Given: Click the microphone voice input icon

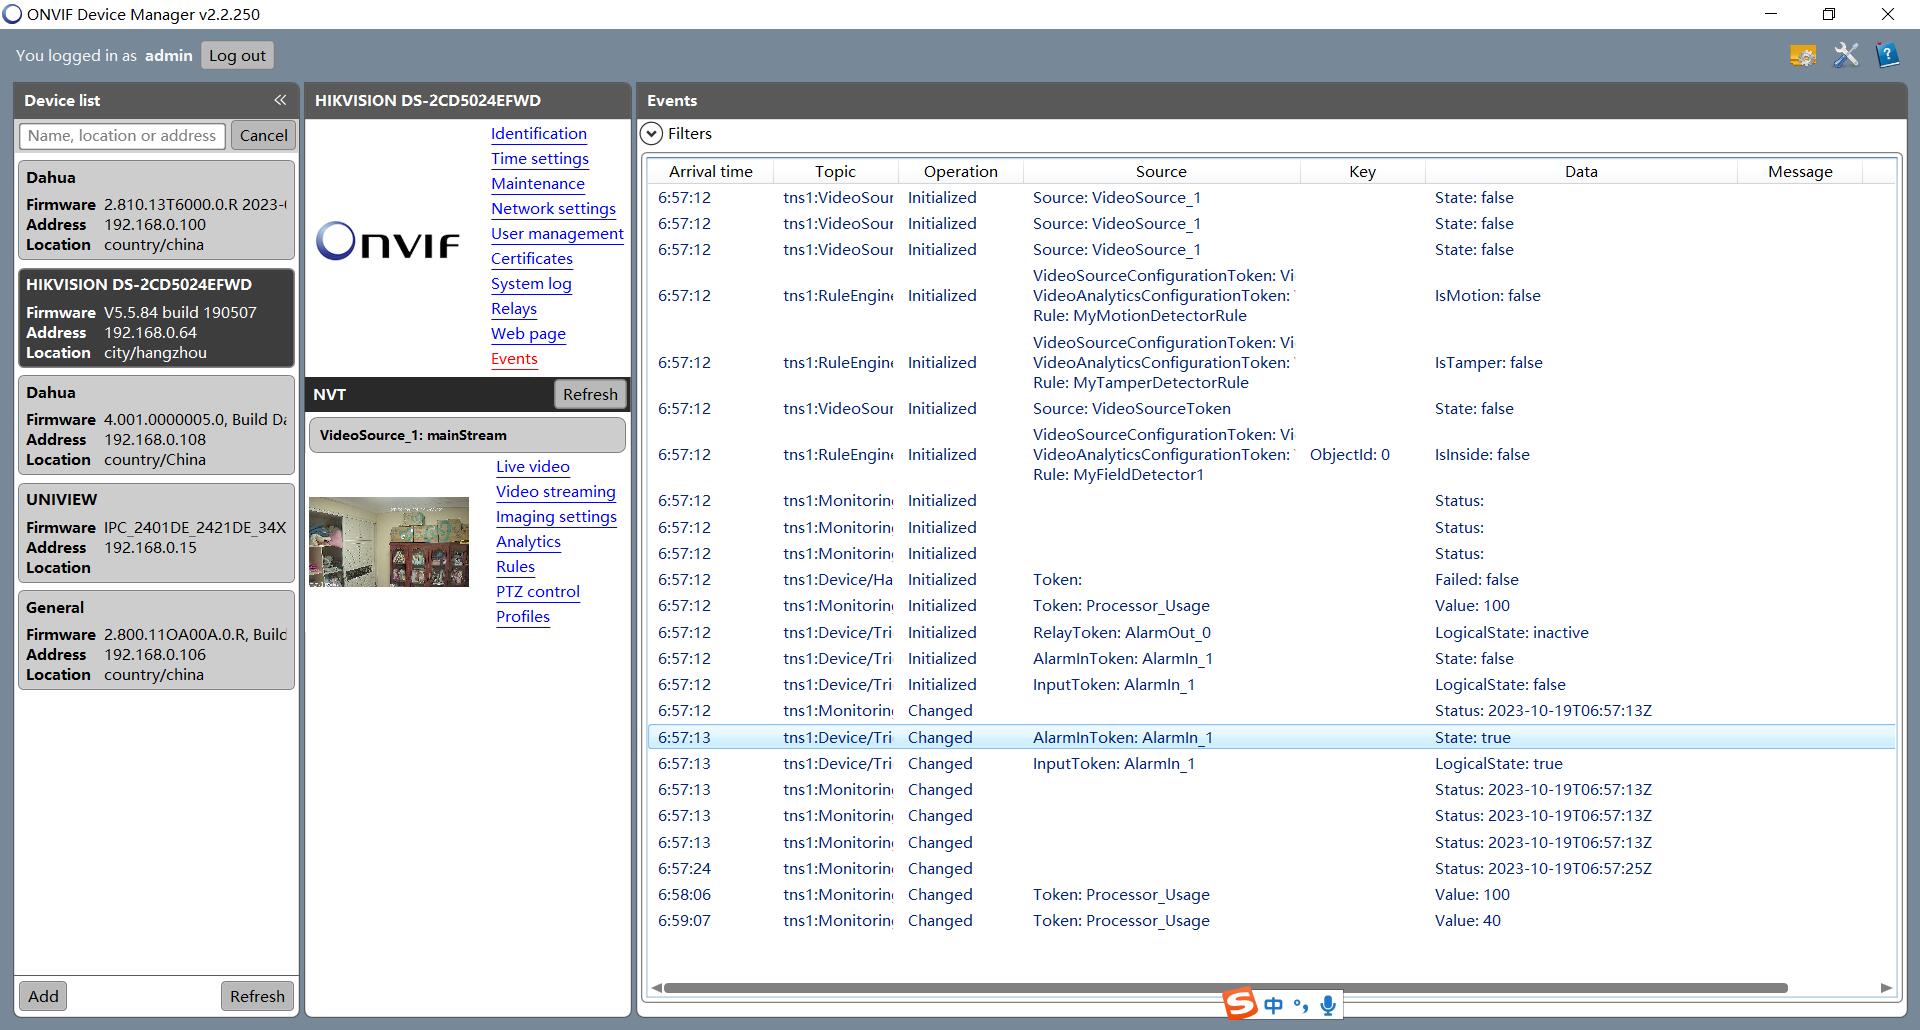Looking at the screenshot, I should click(x=1328, y=1005).
